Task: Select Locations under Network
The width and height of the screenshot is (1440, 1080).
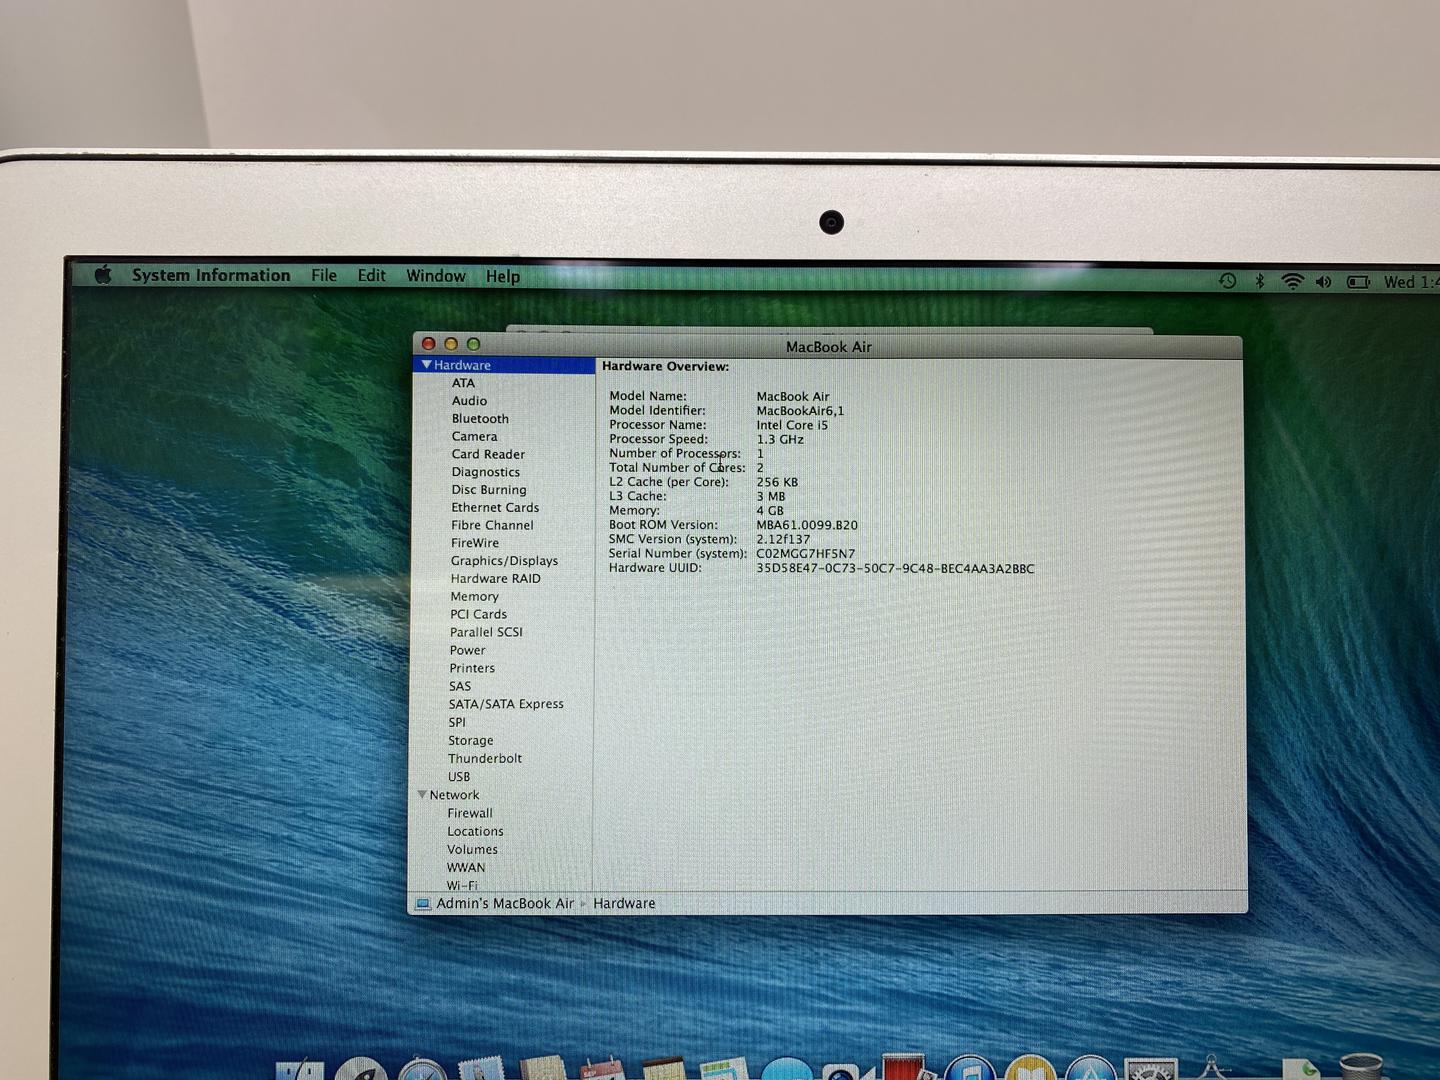Action: pyautogui.click(x=475, y=832)
